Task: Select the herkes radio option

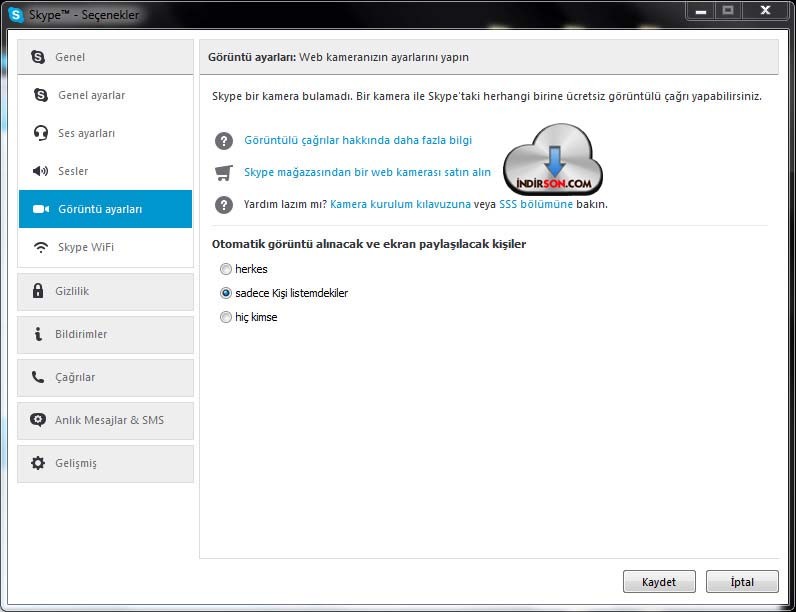Action: [226, 269]
